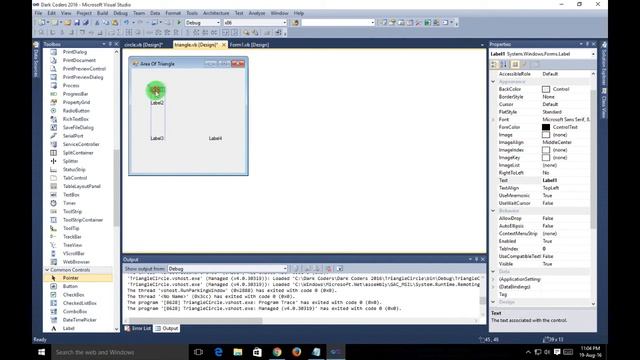Open File Explorer from taskbar
640x360 pixels.
(x=238, y=352)
